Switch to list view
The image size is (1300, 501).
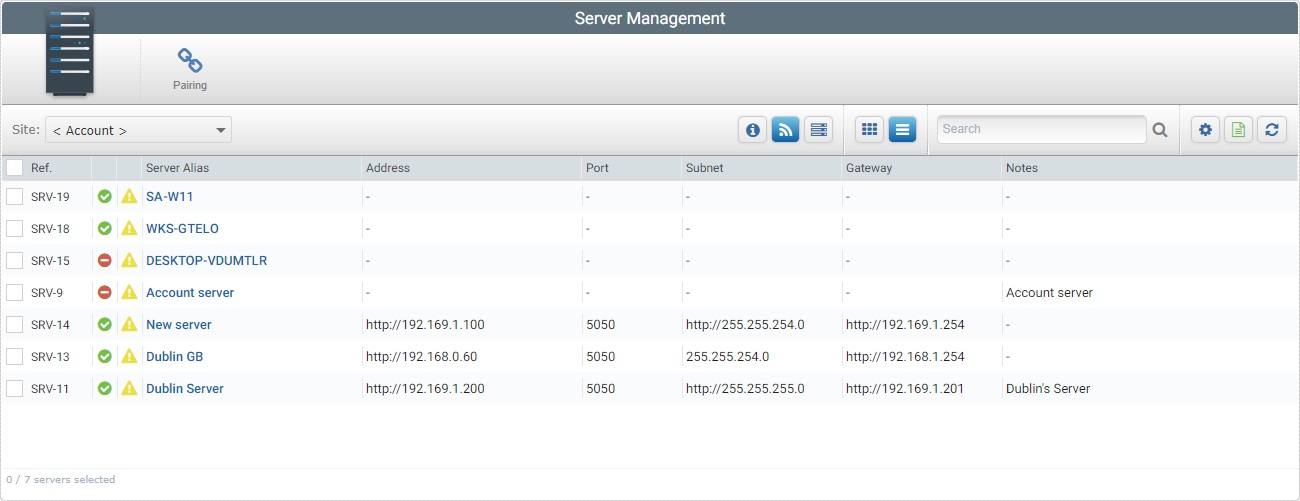tap(903, 129)
